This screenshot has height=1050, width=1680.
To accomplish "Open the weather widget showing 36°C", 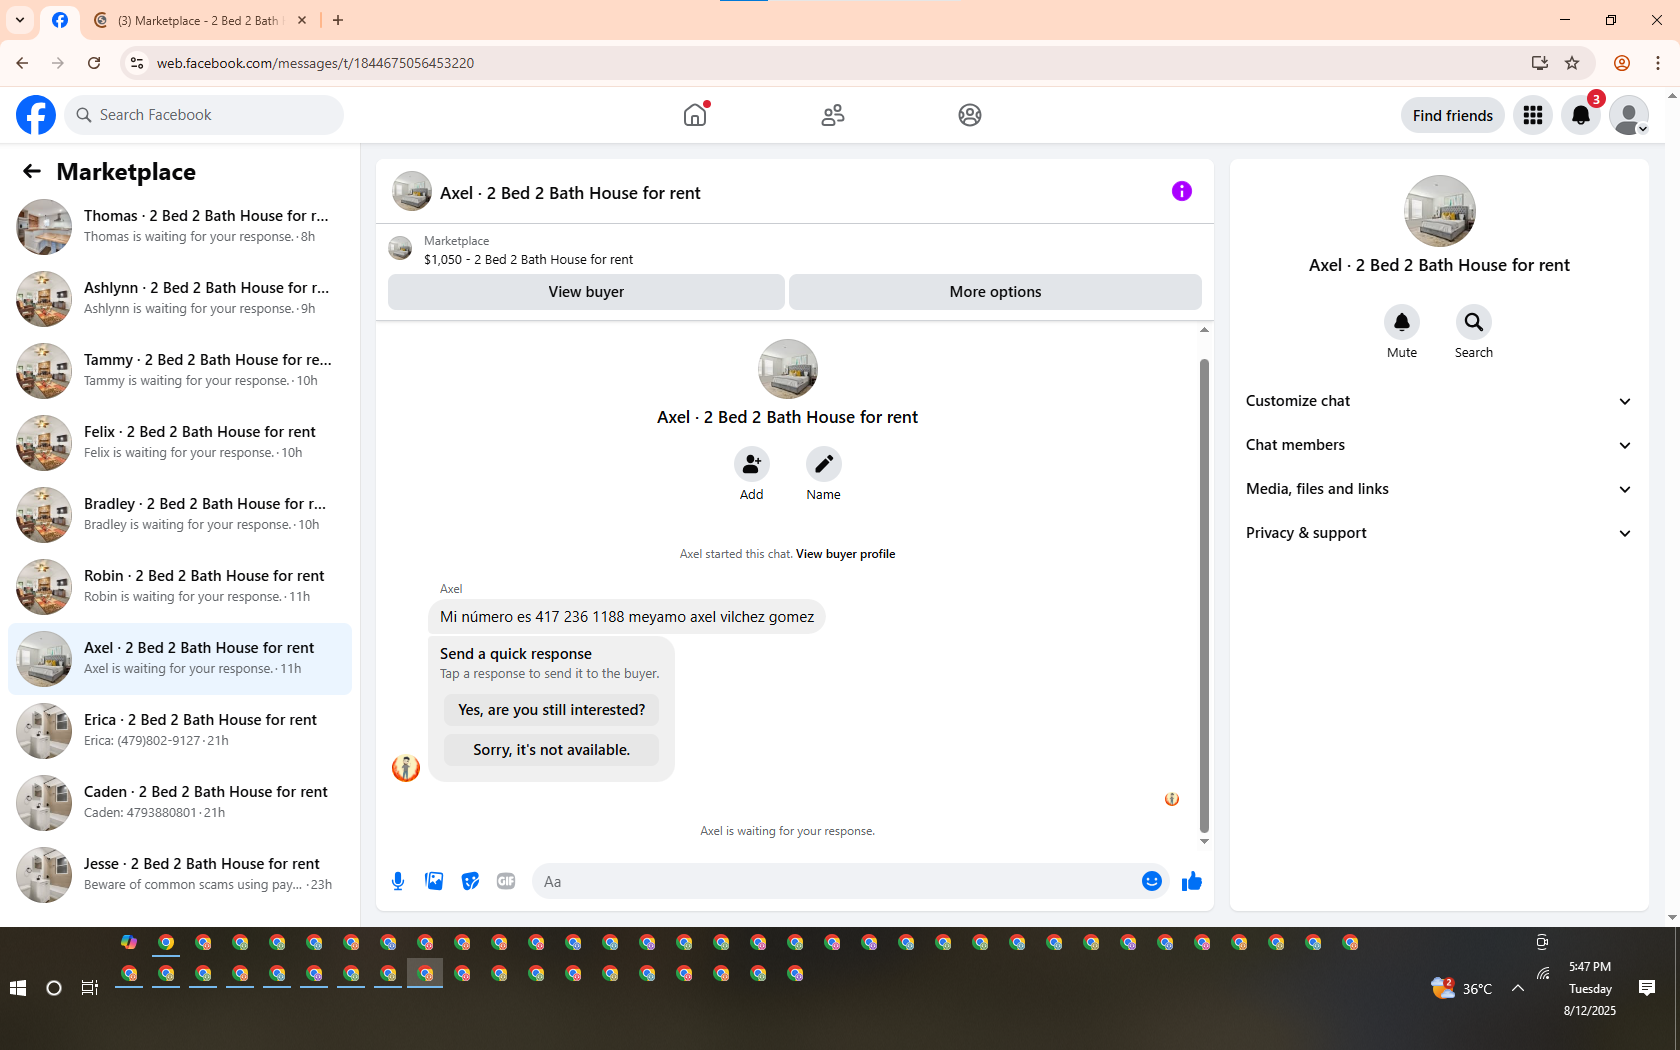I will point(1461,988).
